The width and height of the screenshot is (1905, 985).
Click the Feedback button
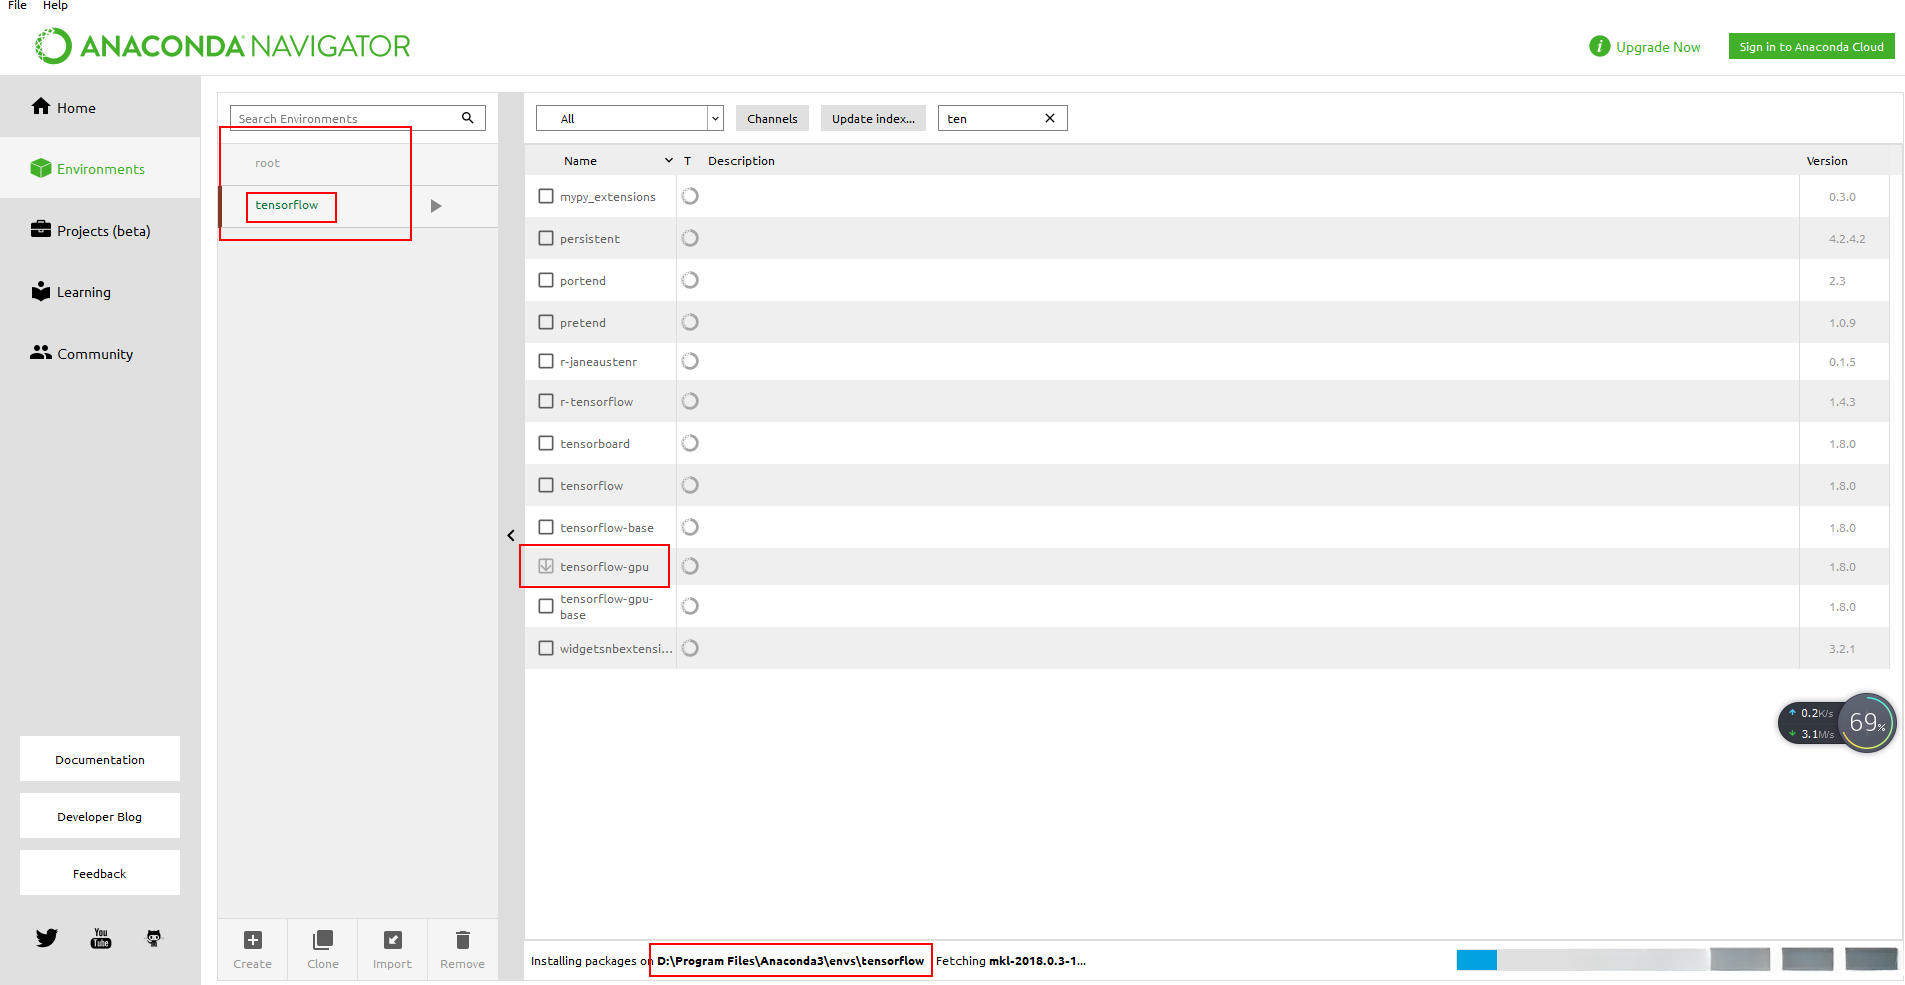(100, 873)
